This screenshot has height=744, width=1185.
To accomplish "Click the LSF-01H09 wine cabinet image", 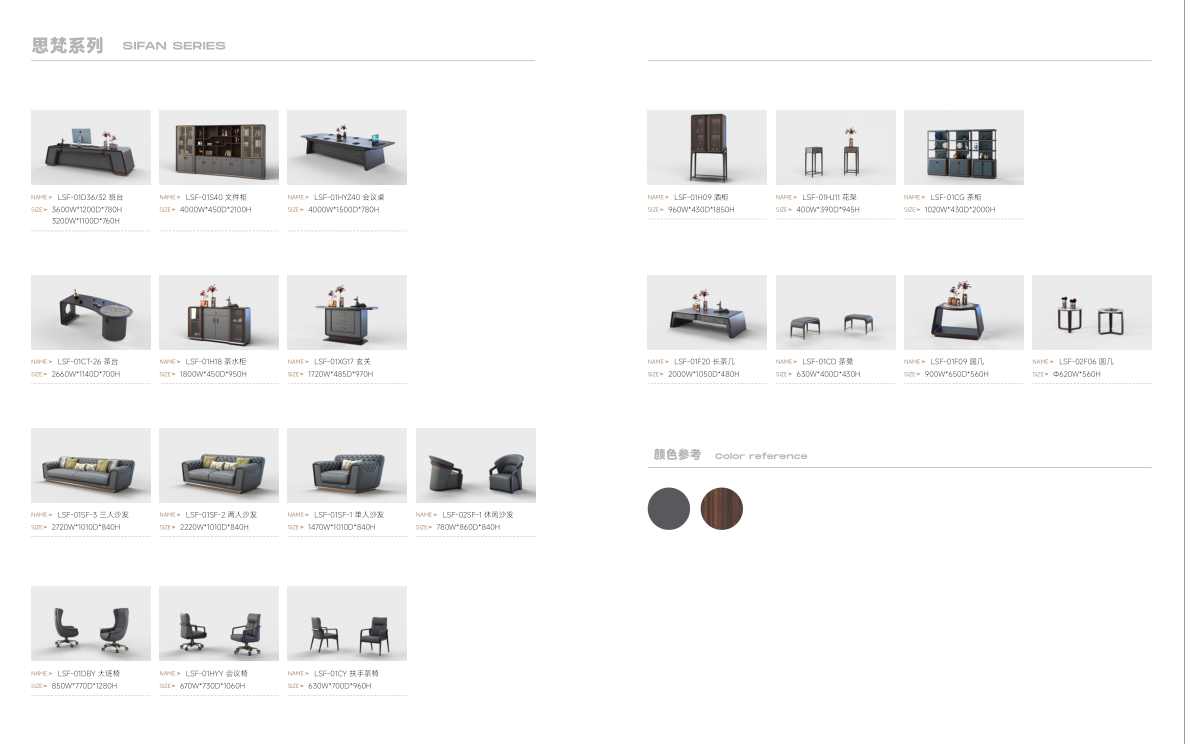I will pos(707,147).
